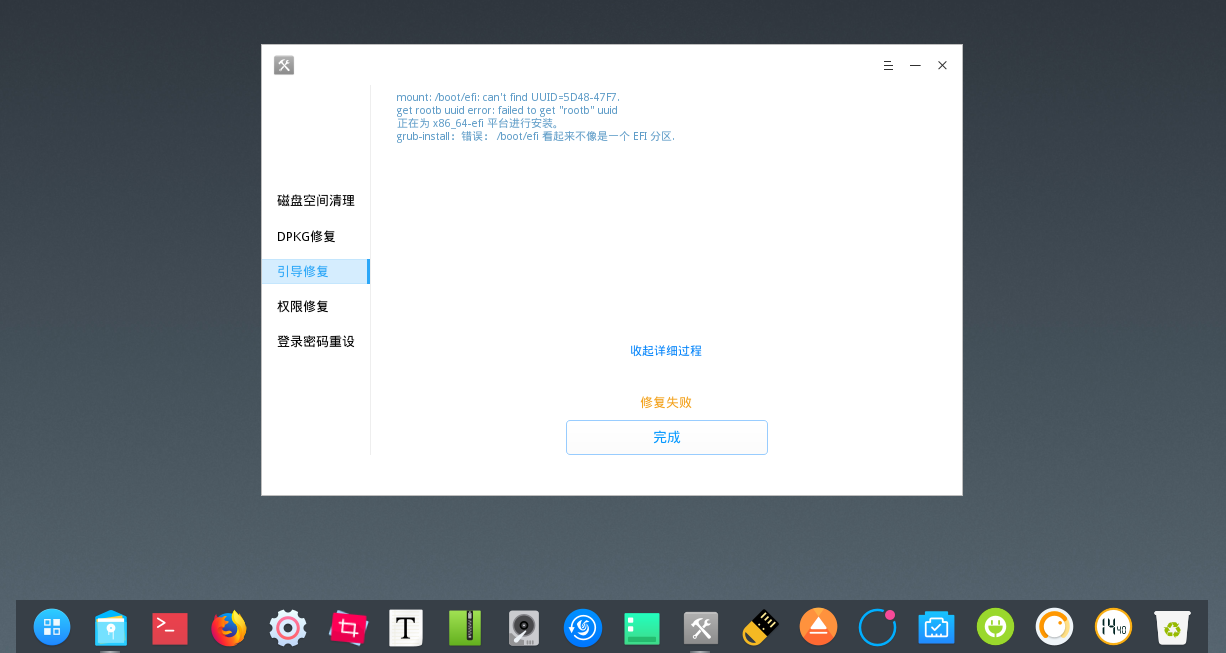
Task: Open the text editor from the dock
Action: coord(405,628)
